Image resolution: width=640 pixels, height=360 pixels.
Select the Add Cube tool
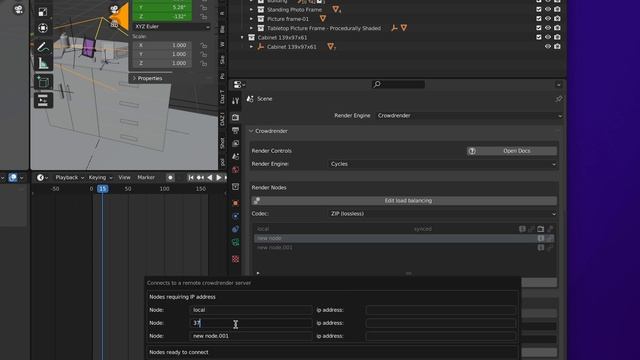[x=43, y=82]
